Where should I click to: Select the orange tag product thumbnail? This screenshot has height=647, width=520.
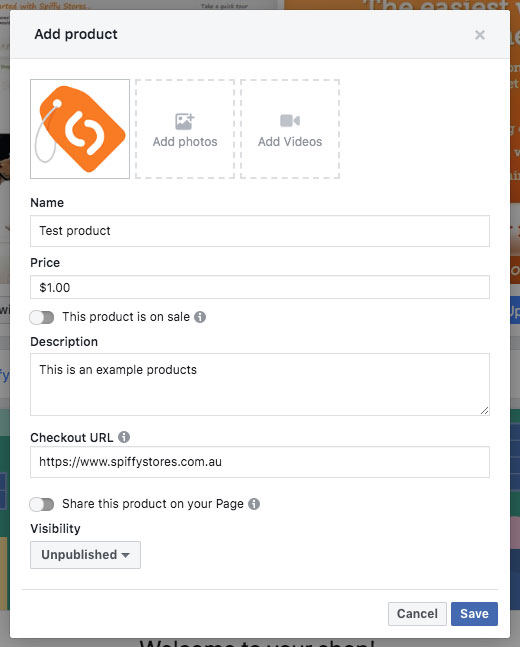(x=80, y=129)
